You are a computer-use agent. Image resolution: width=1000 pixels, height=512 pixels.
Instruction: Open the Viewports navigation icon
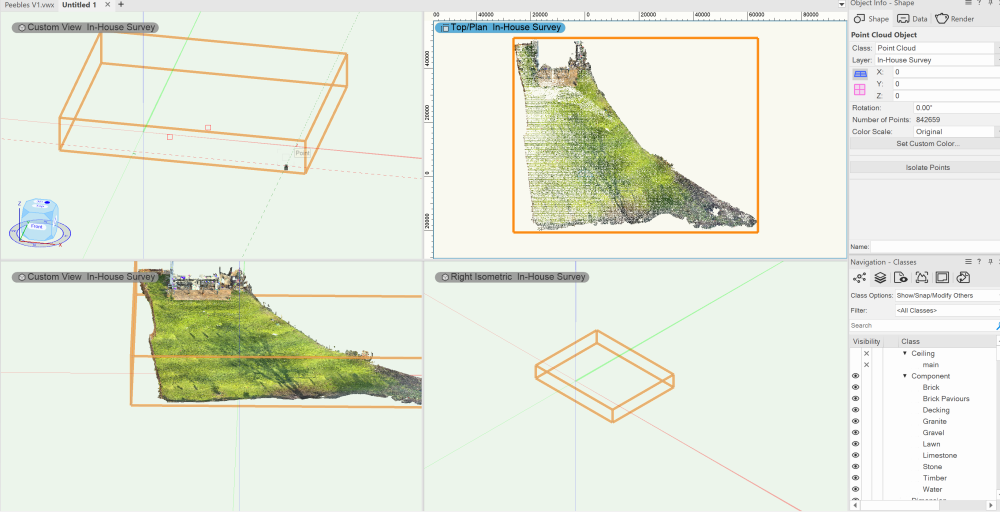coord(921,277)
